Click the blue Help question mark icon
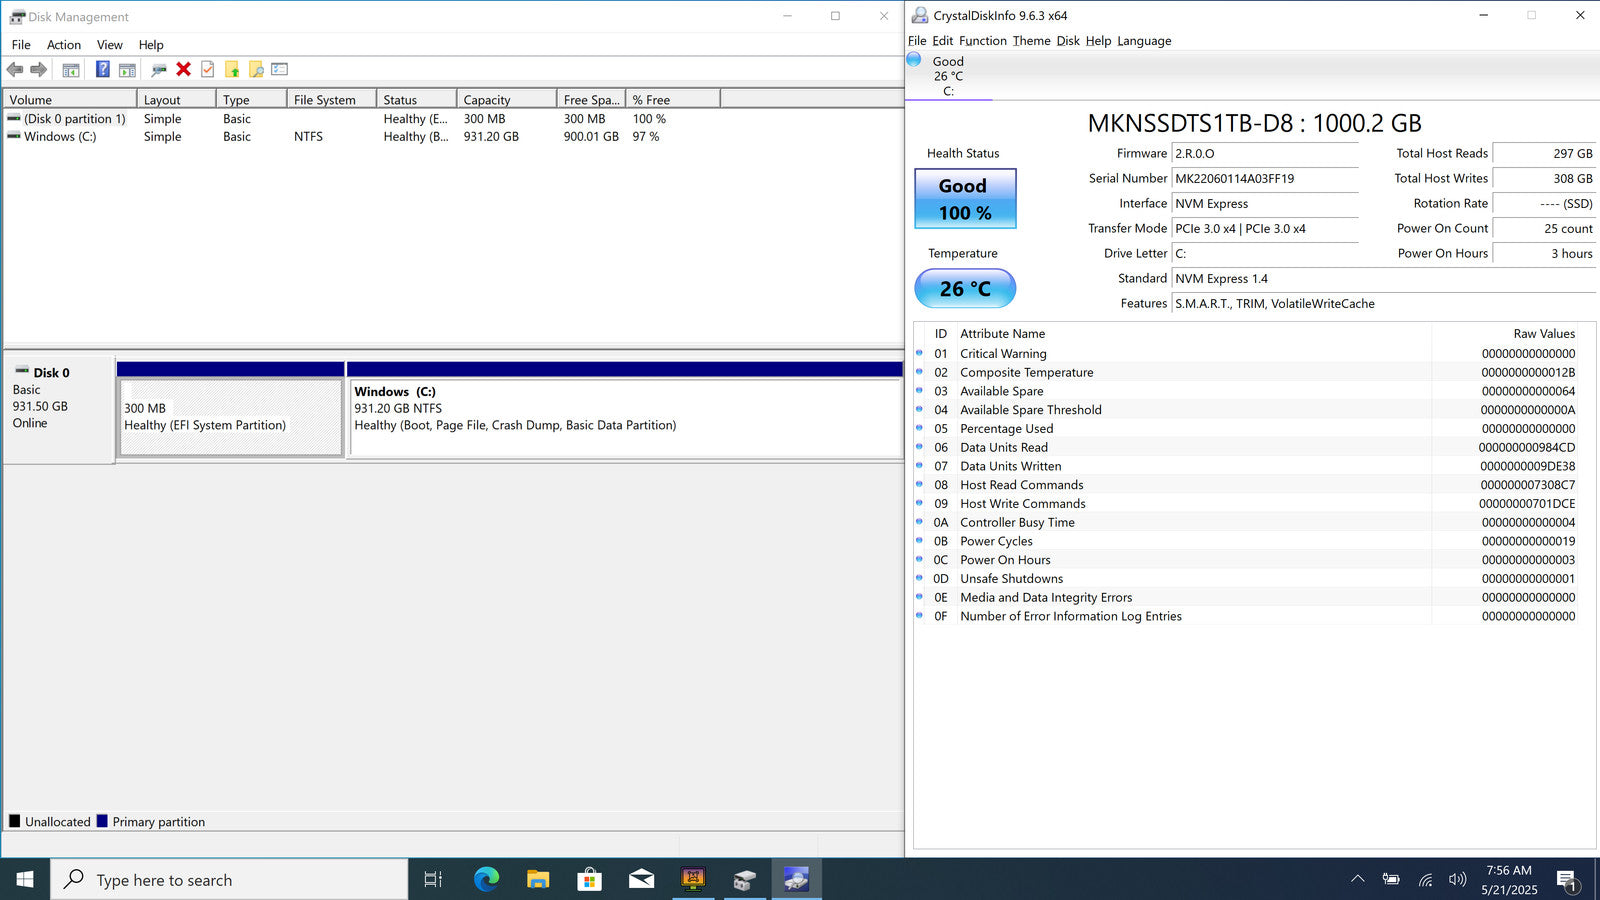The image size is (1600, 900). pos(102,69)
